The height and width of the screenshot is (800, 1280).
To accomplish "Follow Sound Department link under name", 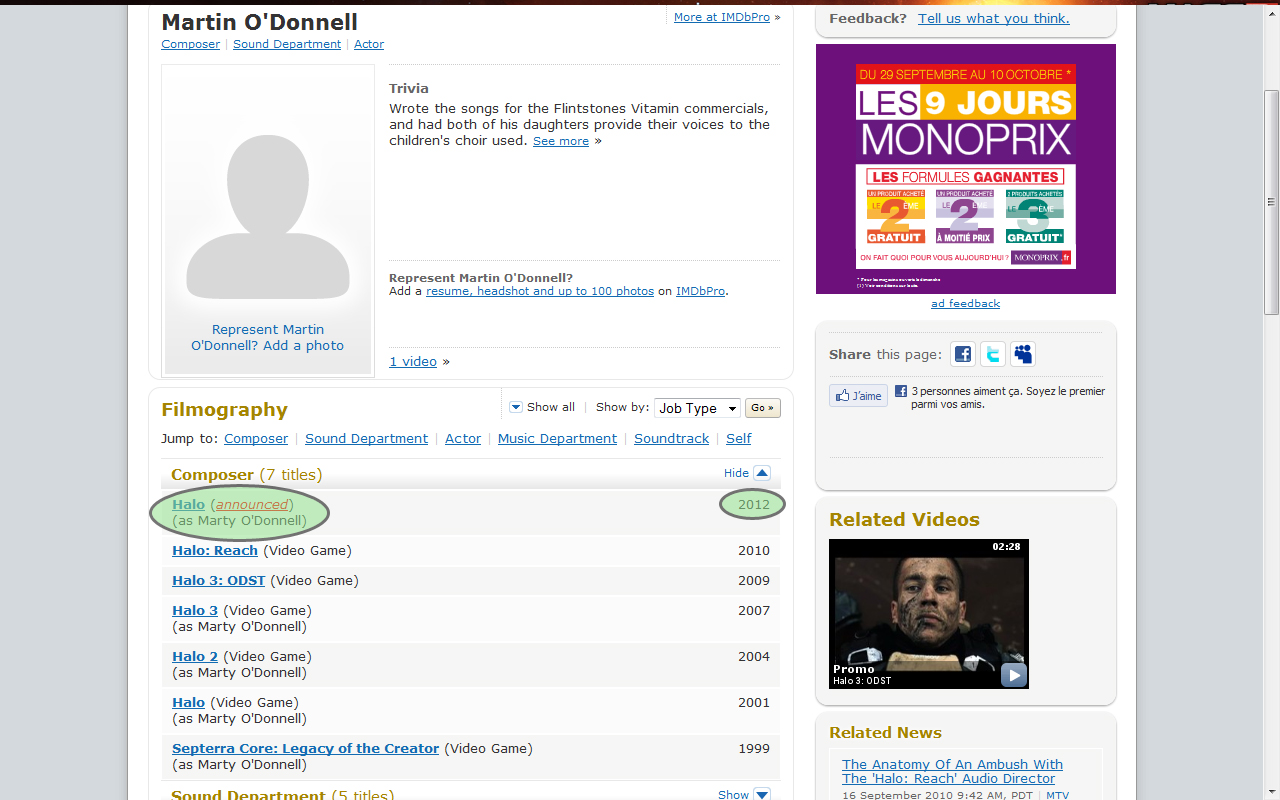I will point(287,44).
